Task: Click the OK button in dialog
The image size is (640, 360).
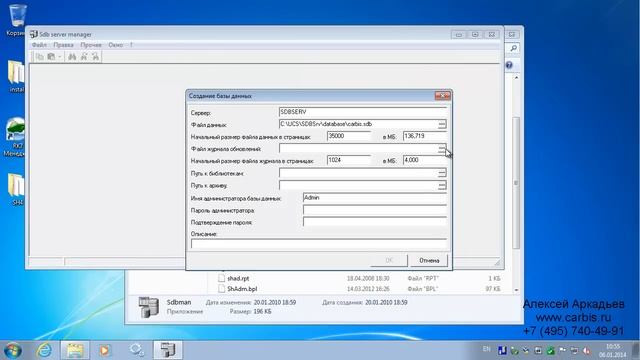Action: [x=389, y=260]
